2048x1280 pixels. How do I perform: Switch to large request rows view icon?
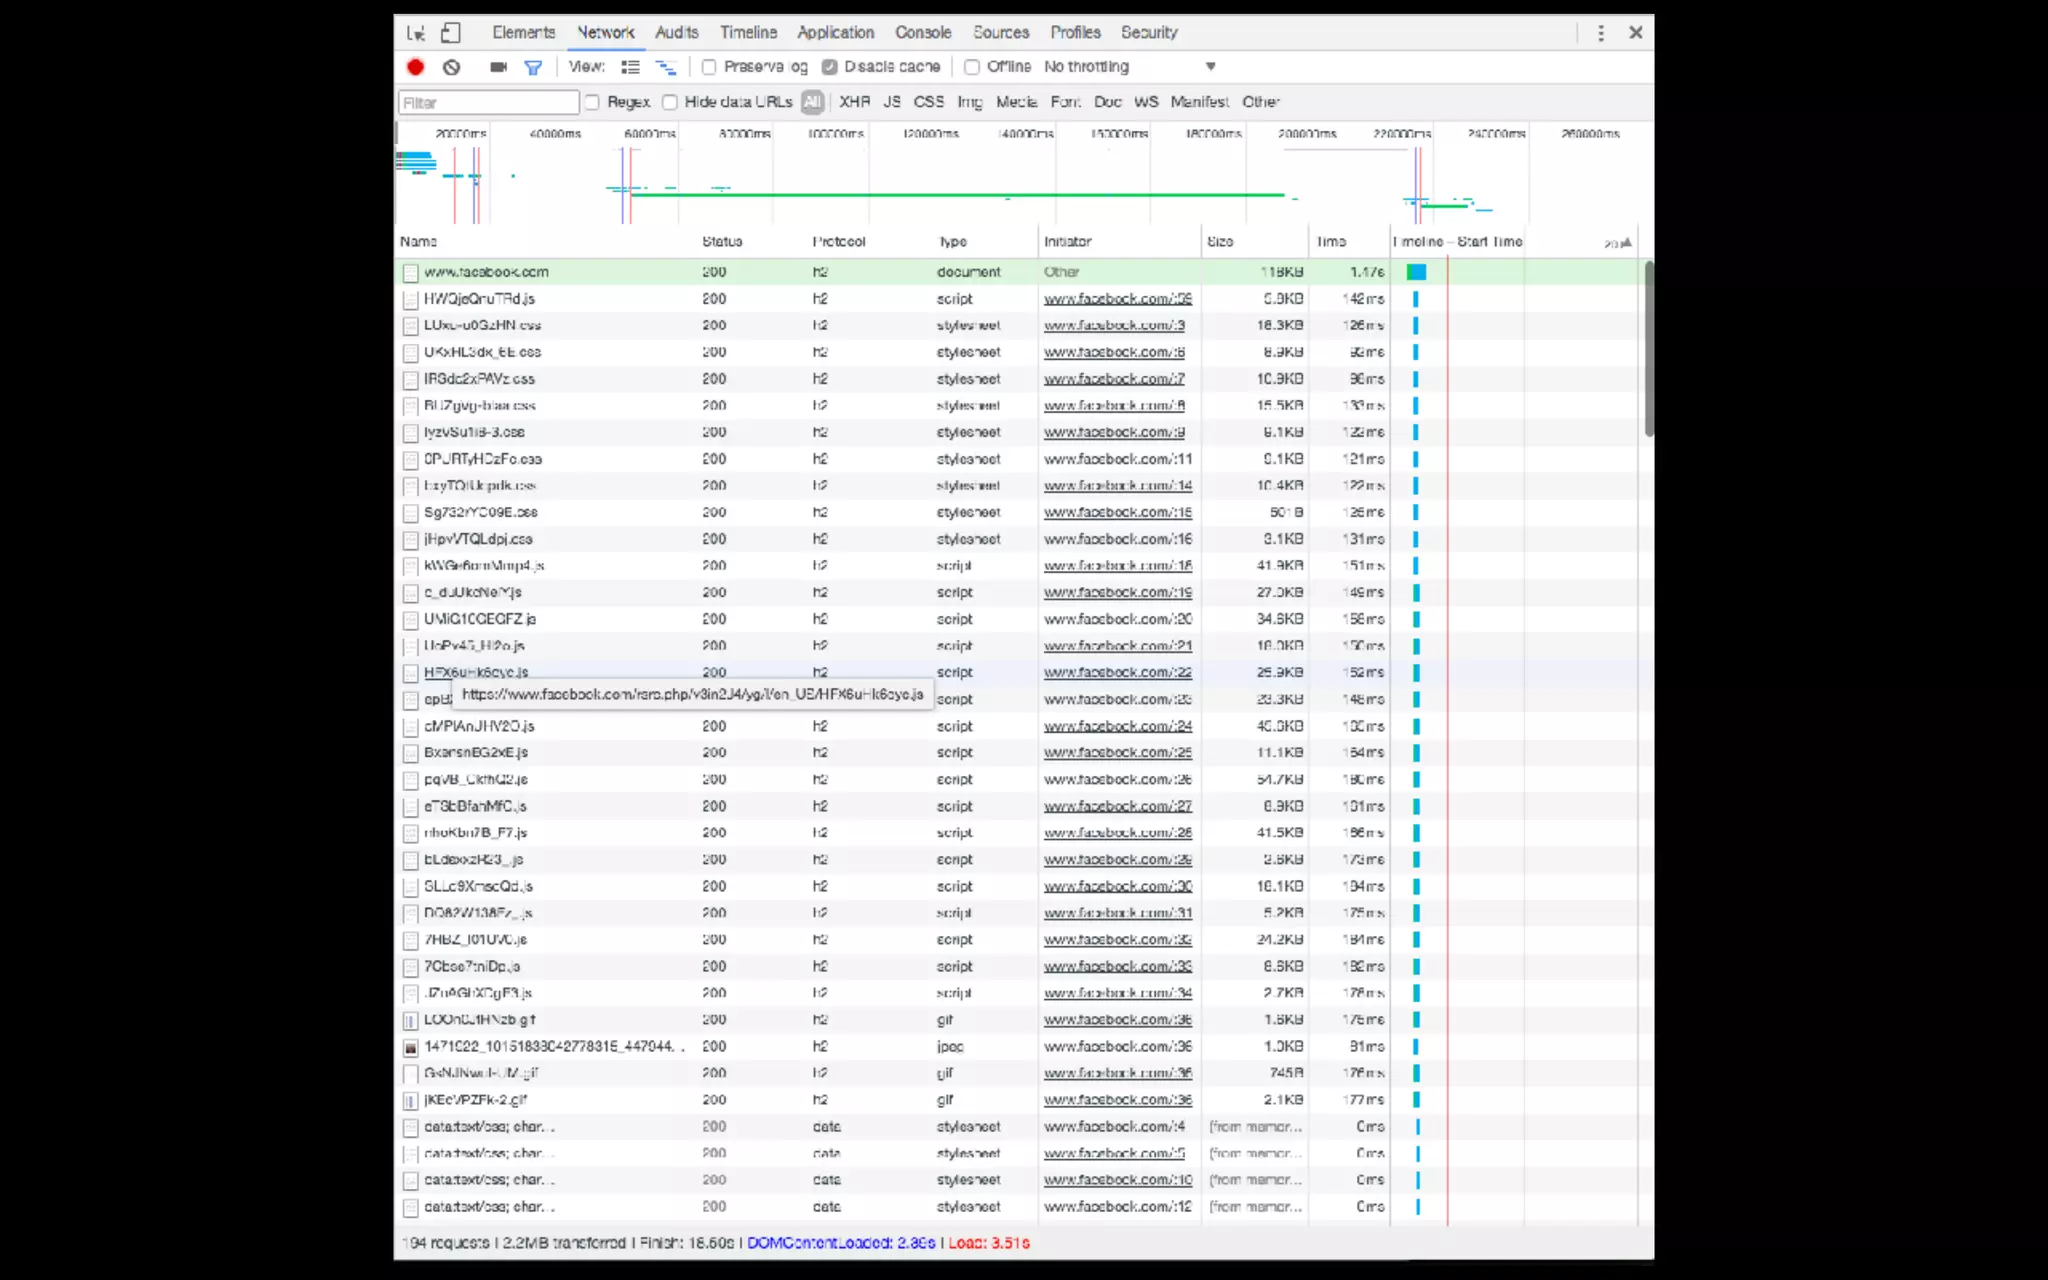(630, 67)
